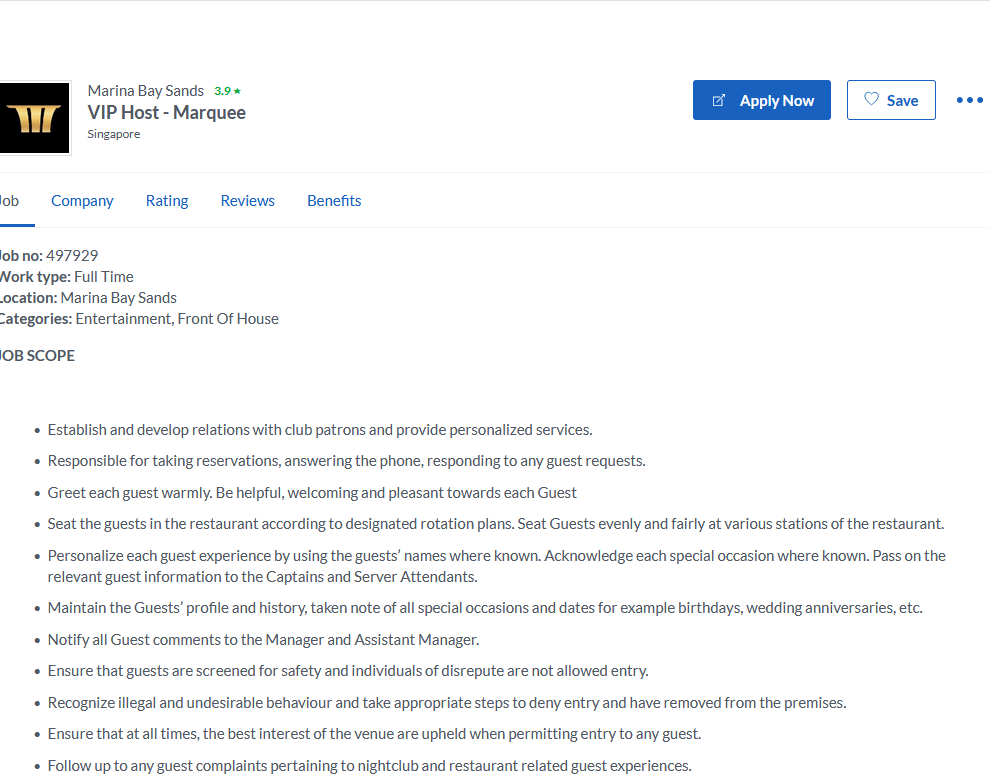
Task: Click the Entertainment, Front Of House categories text
Action: click(x=177, y=319)
